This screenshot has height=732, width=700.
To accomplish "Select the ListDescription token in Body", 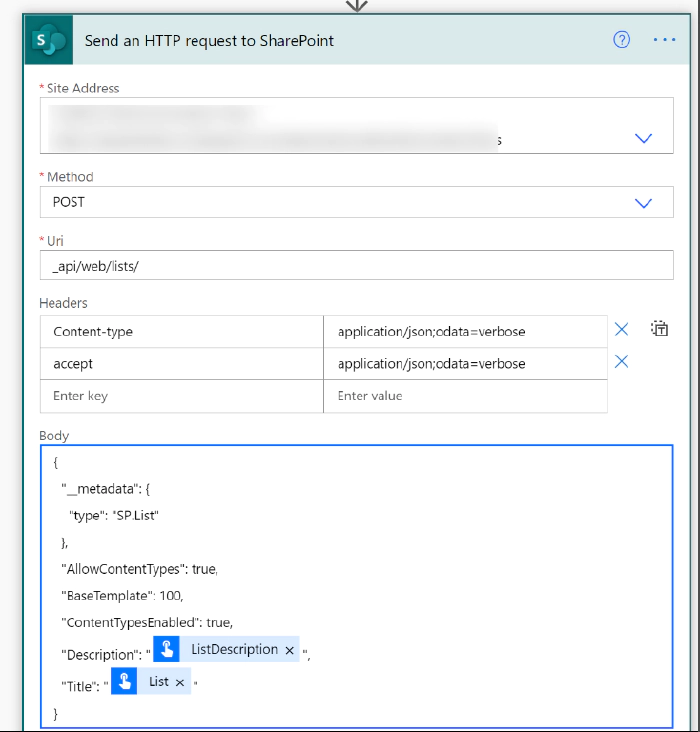I will pyautogui.click(x=234, y=650).
